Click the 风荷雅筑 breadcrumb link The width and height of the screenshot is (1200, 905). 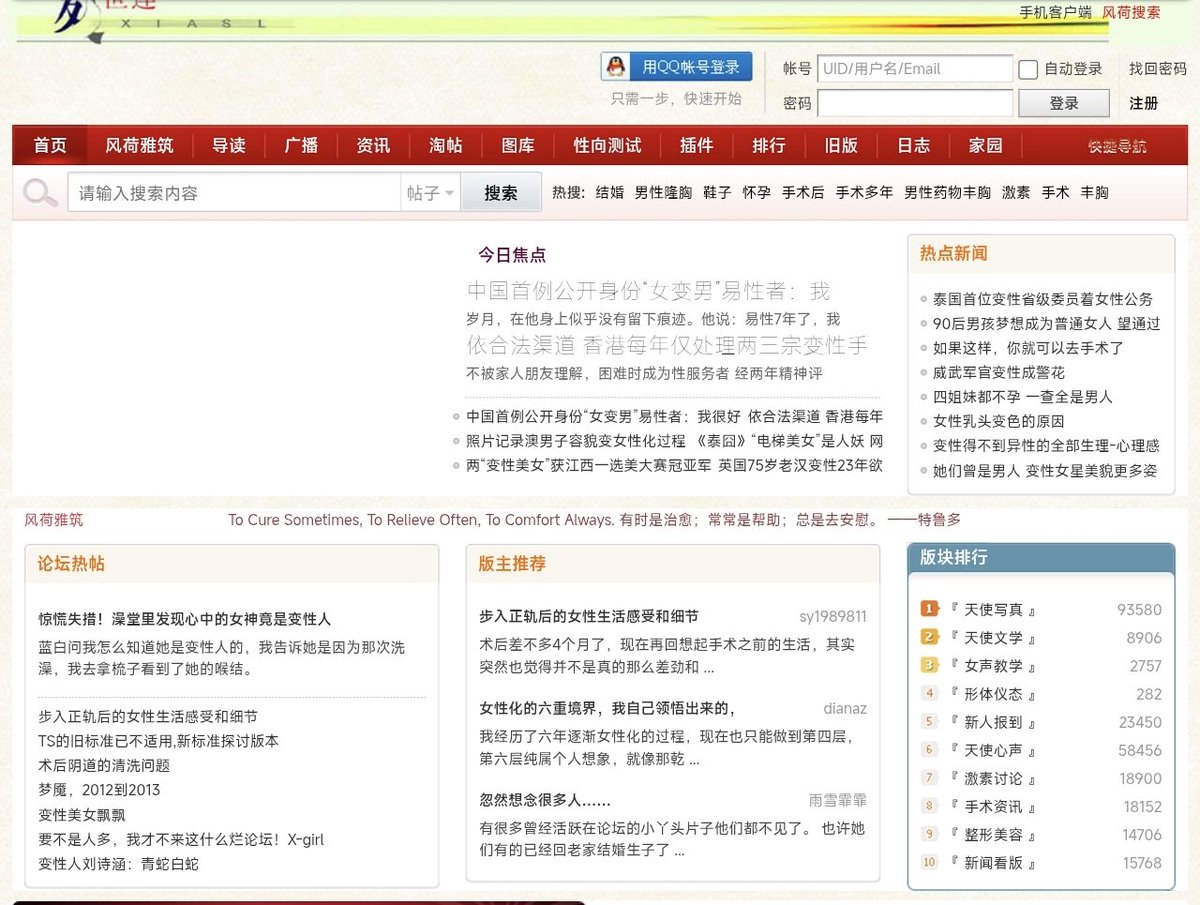(x=54, y=520)
